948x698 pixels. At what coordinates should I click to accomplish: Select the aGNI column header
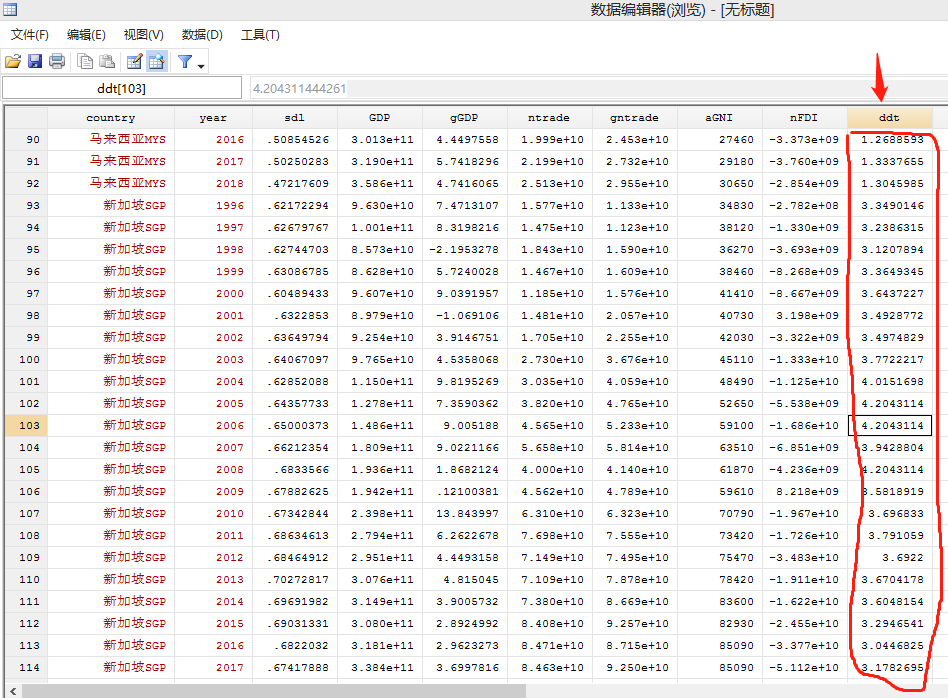click(719, 118)
